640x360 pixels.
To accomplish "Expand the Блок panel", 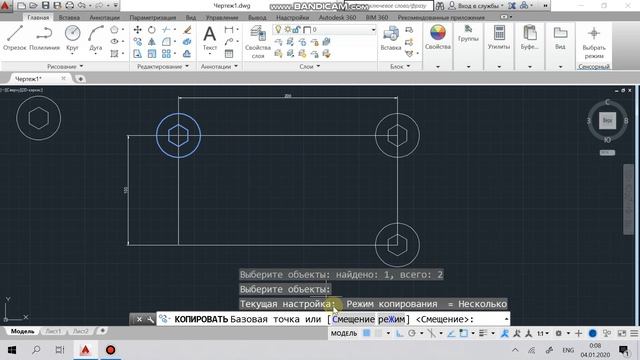I will pyautogui.click(x=400, y=66).
